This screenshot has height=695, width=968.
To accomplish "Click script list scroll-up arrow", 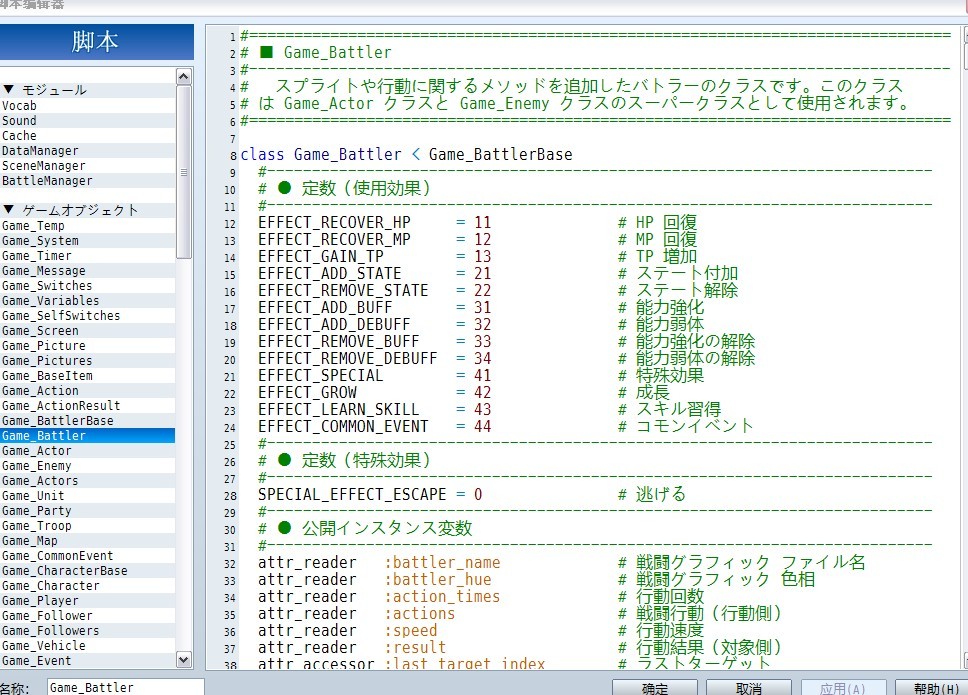I will pyautogui.click(x=184, y=76).
